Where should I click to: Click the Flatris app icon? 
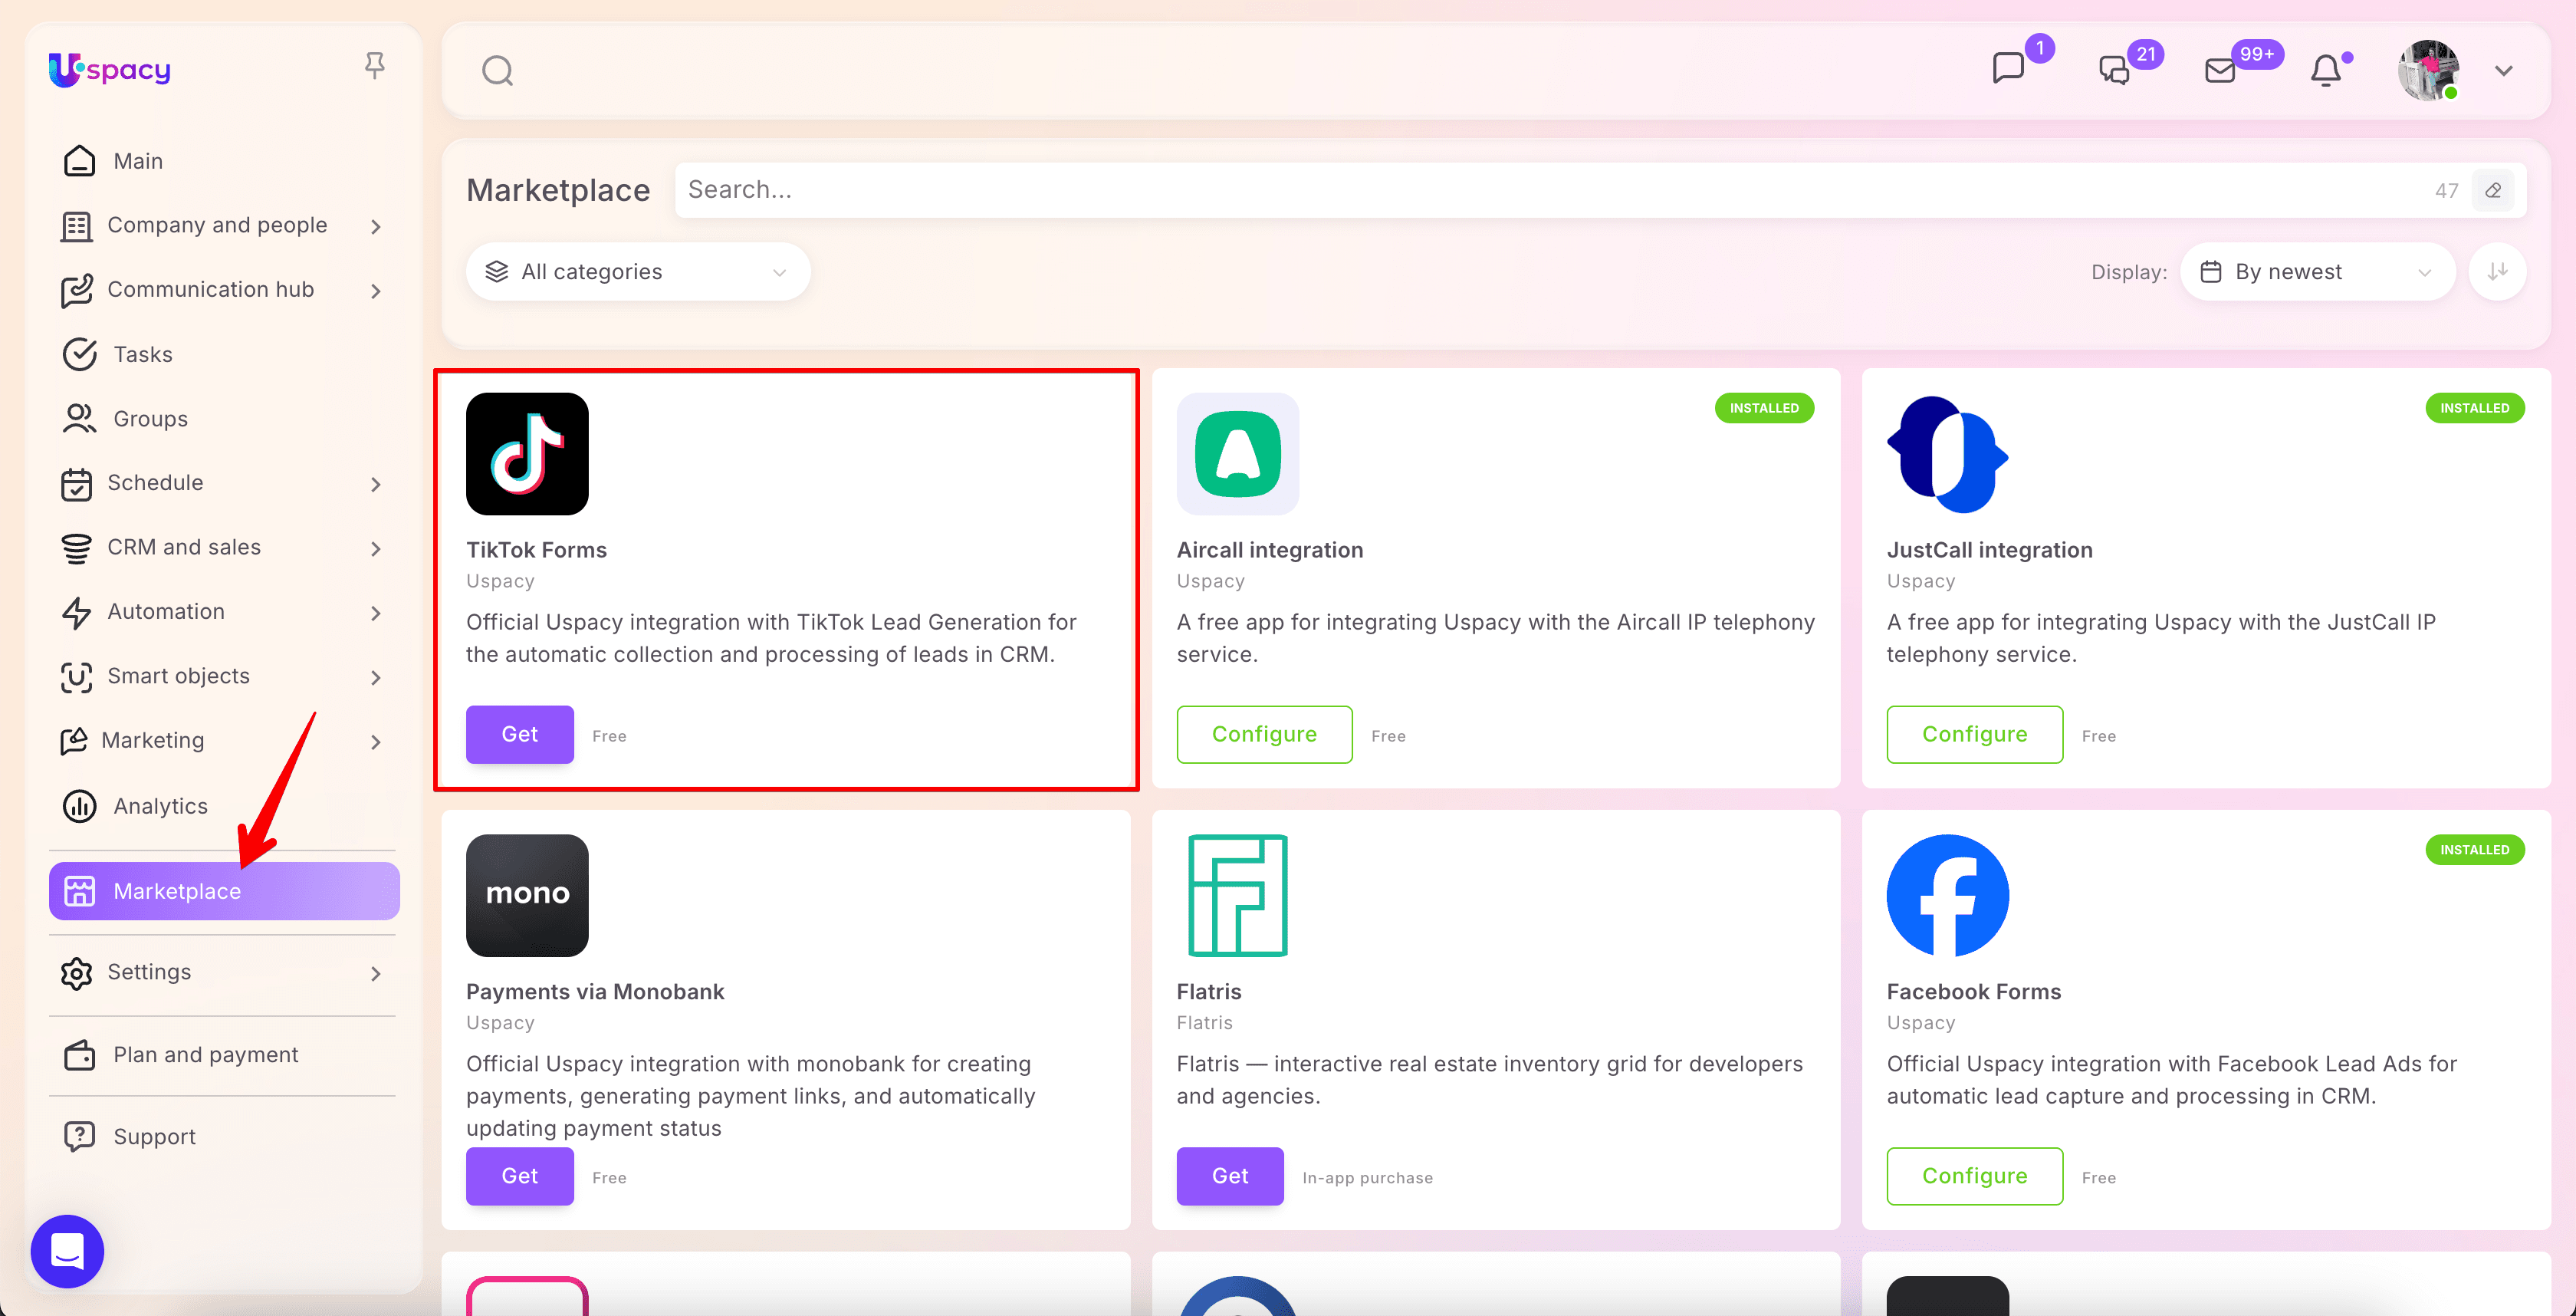tap(1237, 895)
